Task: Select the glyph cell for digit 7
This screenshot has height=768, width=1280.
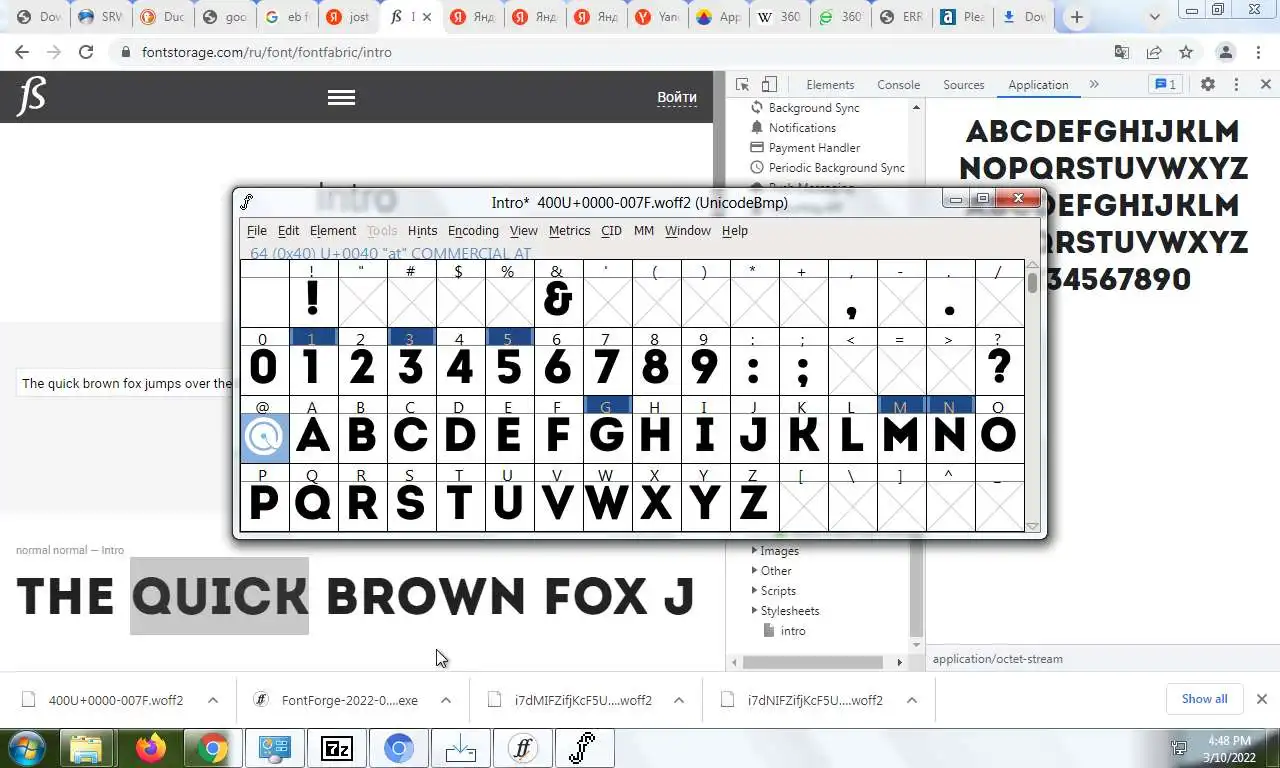Action: coord(606,368)
